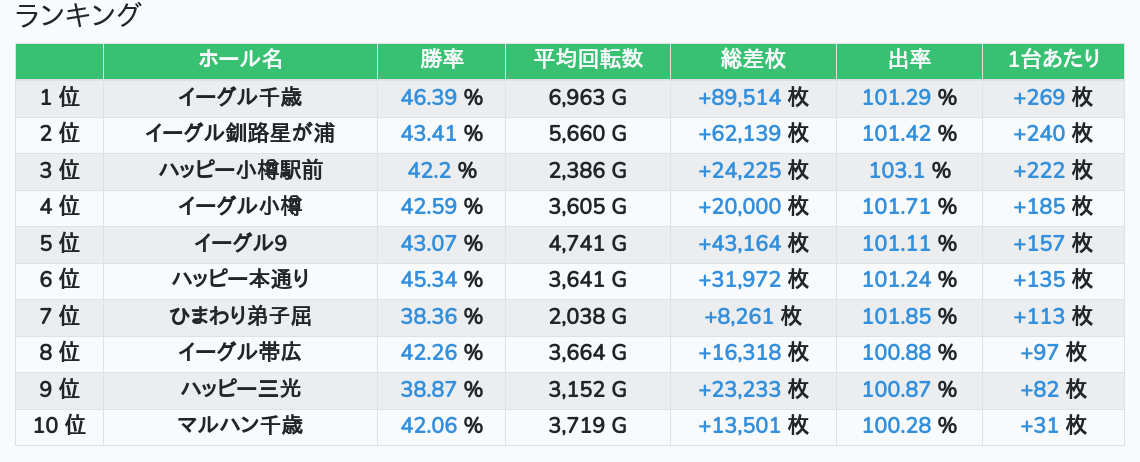Click the 総差枚 column header

[753, 60]
